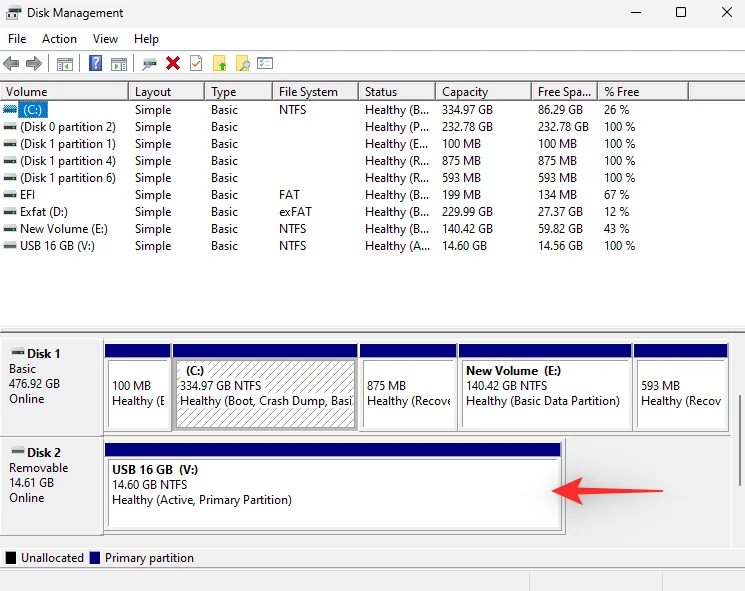The height and width of the screenshot is (591, 745).
Task: Click the drive icon beside EFI row
Action: tap(10, 195)
